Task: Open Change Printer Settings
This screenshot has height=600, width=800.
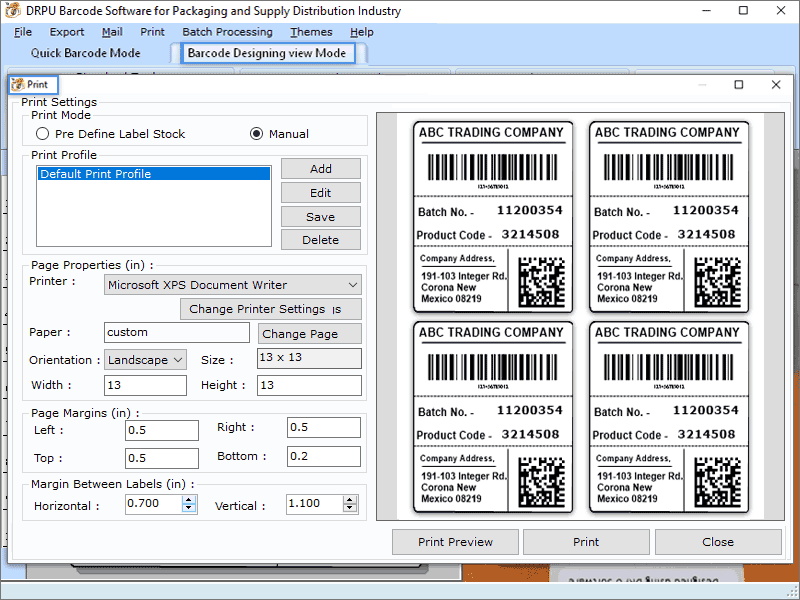Action: (270, 309)
